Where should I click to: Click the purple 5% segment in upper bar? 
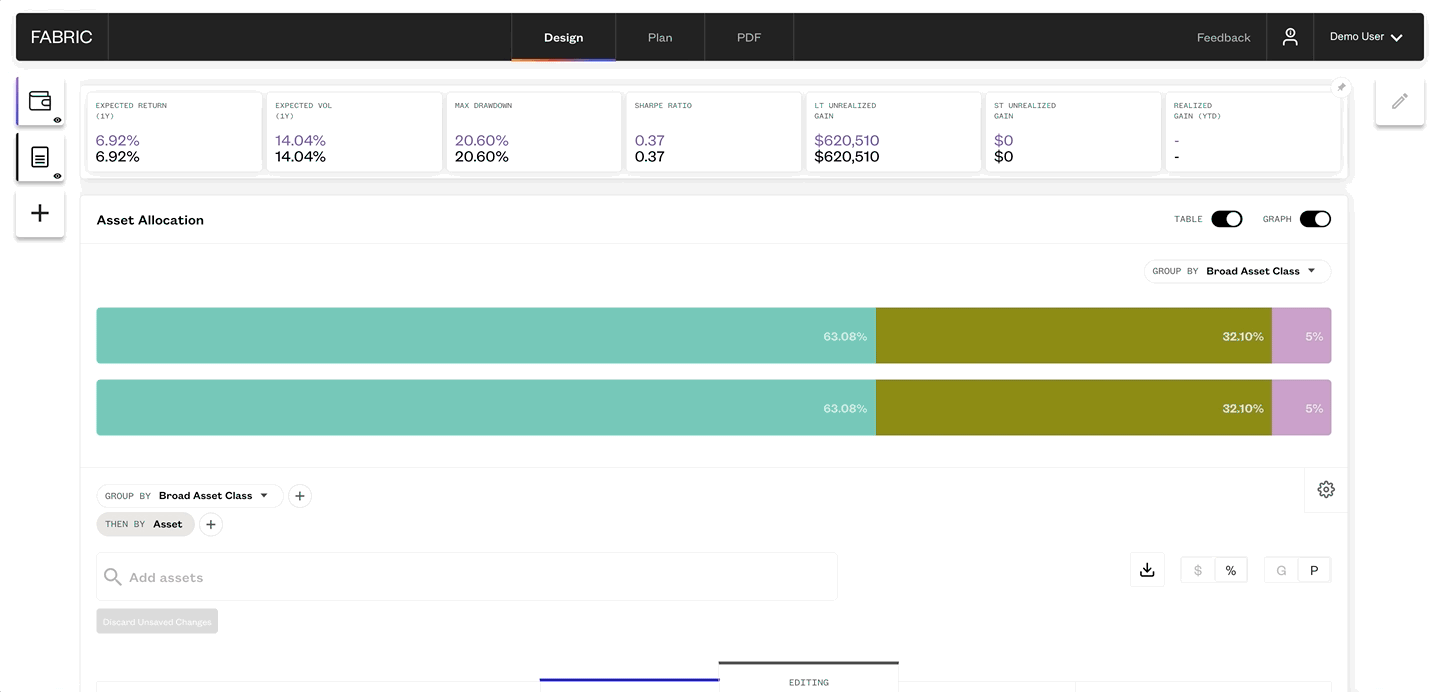[1301, 336]
